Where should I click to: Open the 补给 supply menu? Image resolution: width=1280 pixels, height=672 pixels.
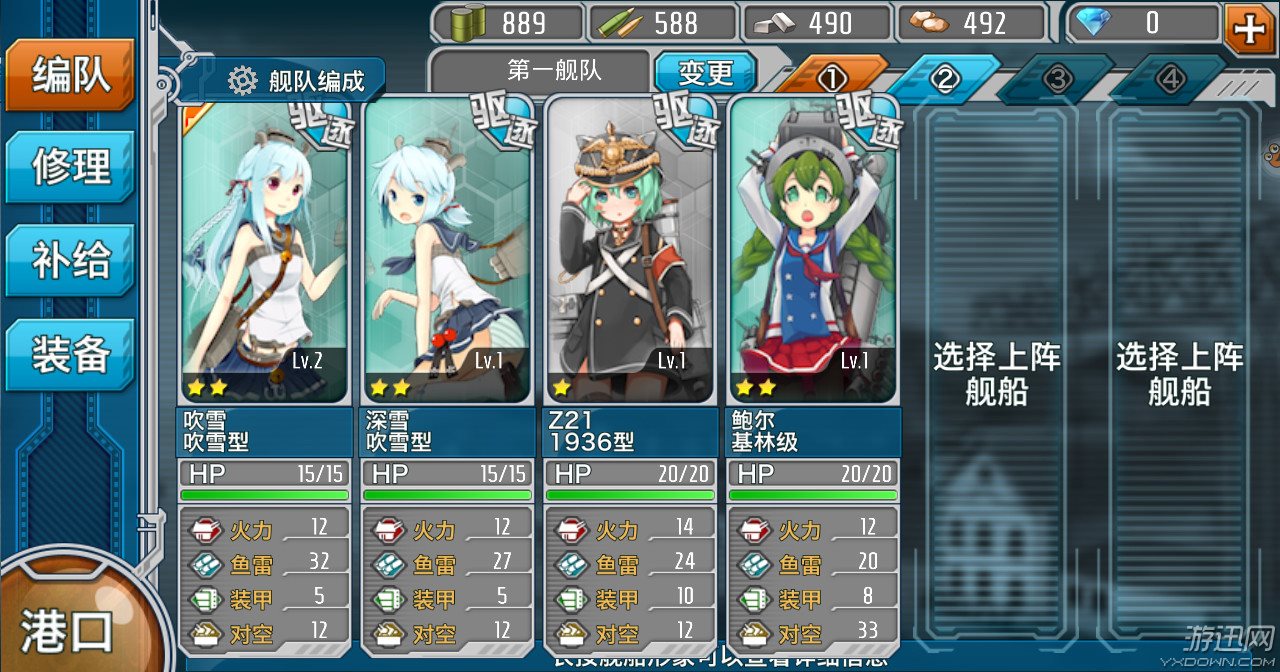point(70,261)
